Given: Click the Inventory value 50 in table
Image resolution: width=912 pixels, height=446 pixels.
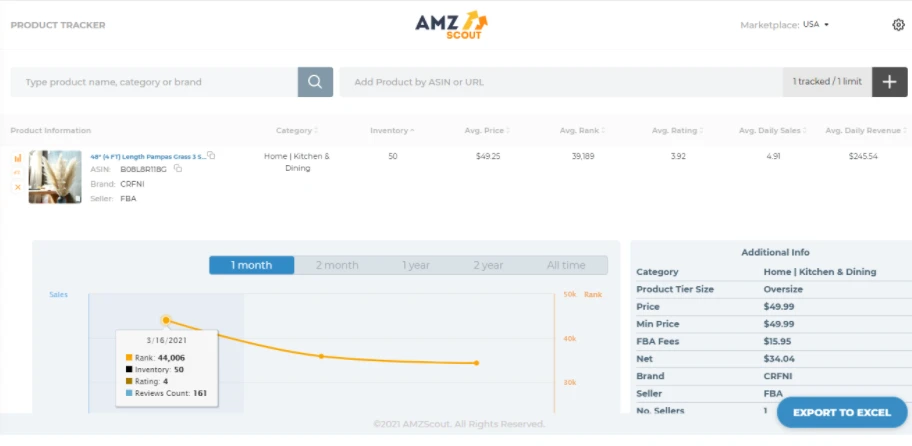Looking at the screenshot, I should pos(393,156).
